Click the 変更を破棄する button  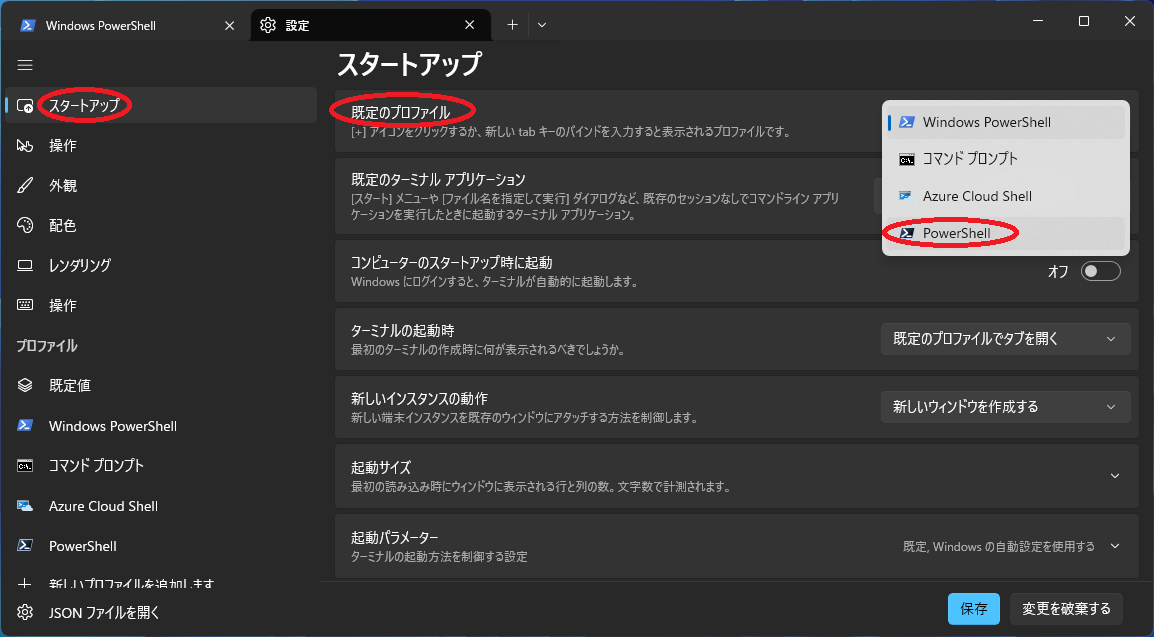tap(1066, 608)
